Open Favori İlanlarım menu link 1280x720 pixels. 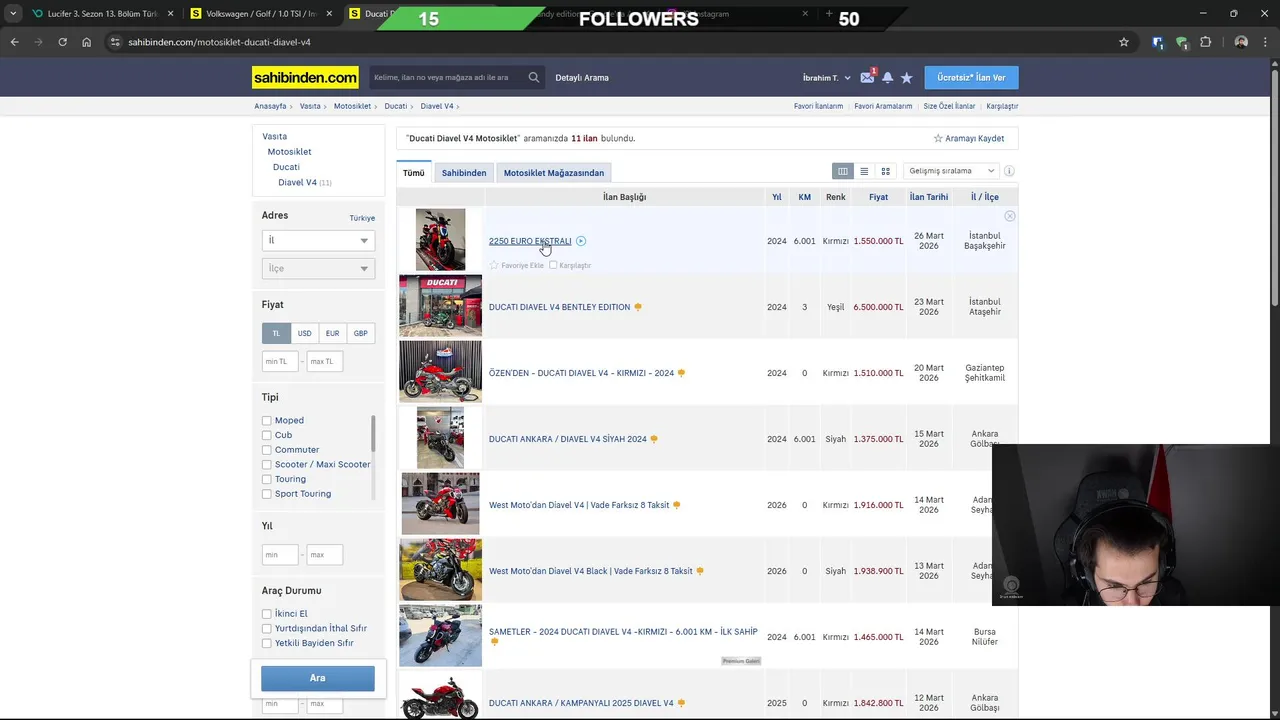tap(818, 106)
